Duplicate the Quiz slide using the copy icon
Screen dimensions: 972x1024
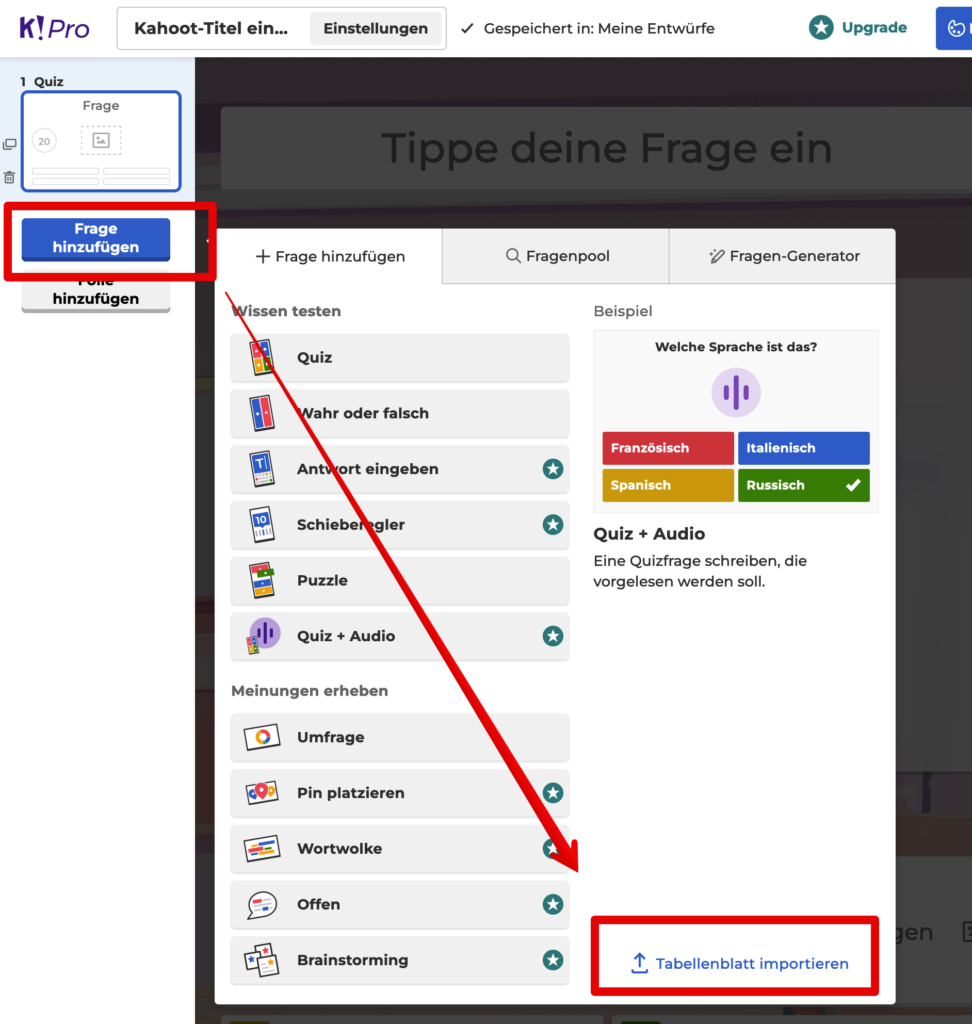[x=10, y=143]
